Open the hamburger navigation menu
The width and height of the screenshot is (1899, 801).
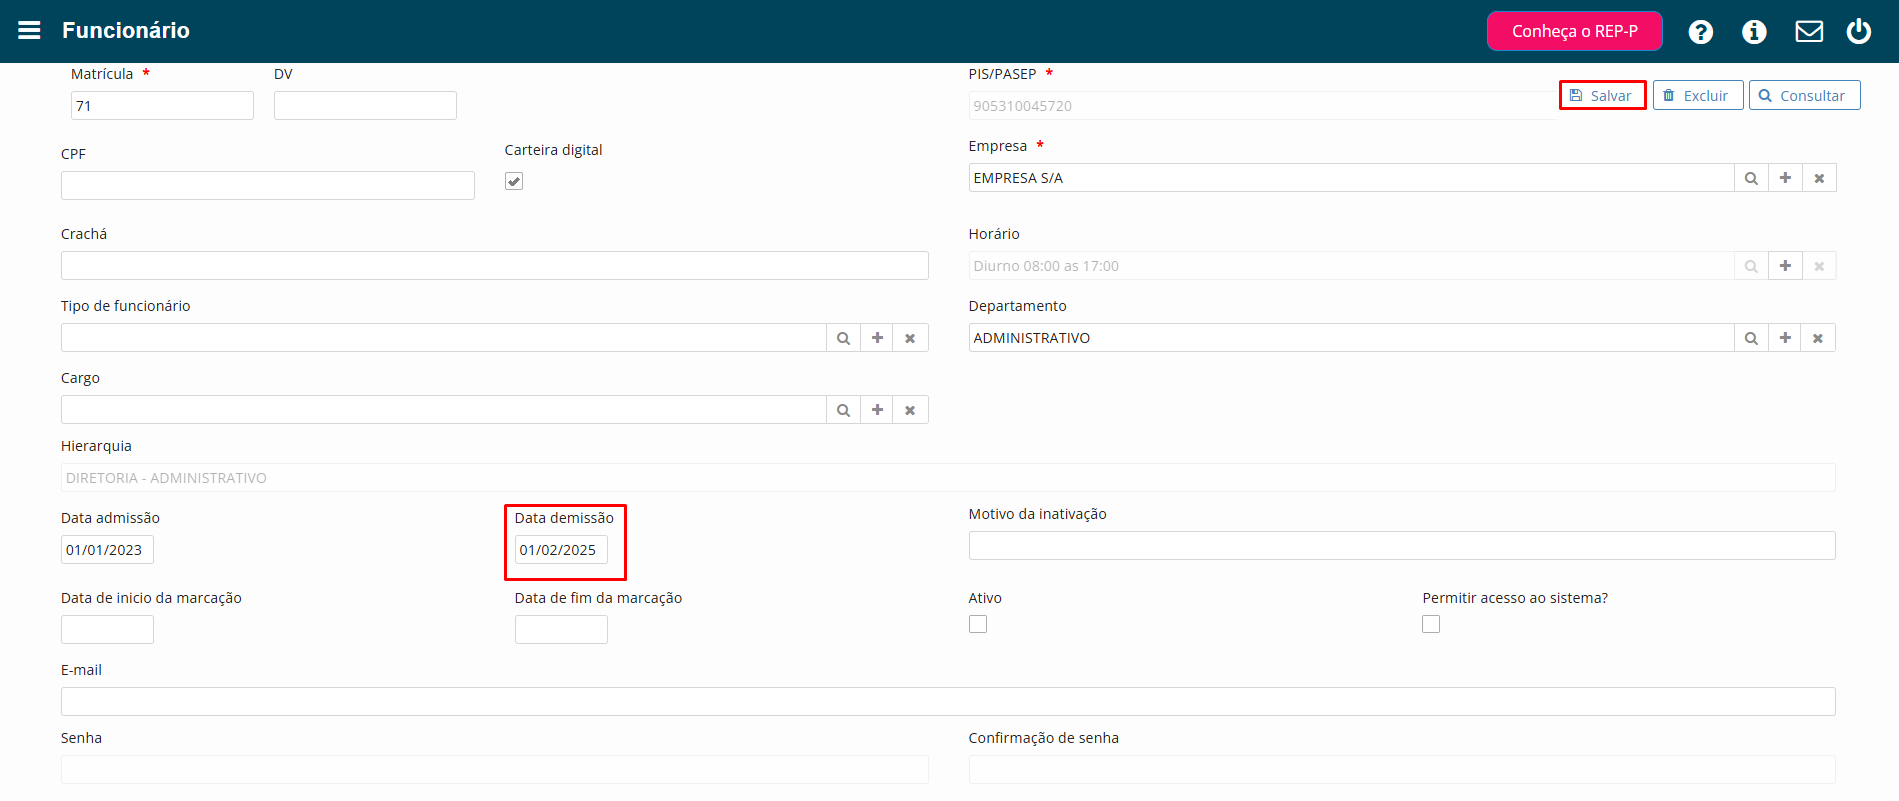(29, 31)
